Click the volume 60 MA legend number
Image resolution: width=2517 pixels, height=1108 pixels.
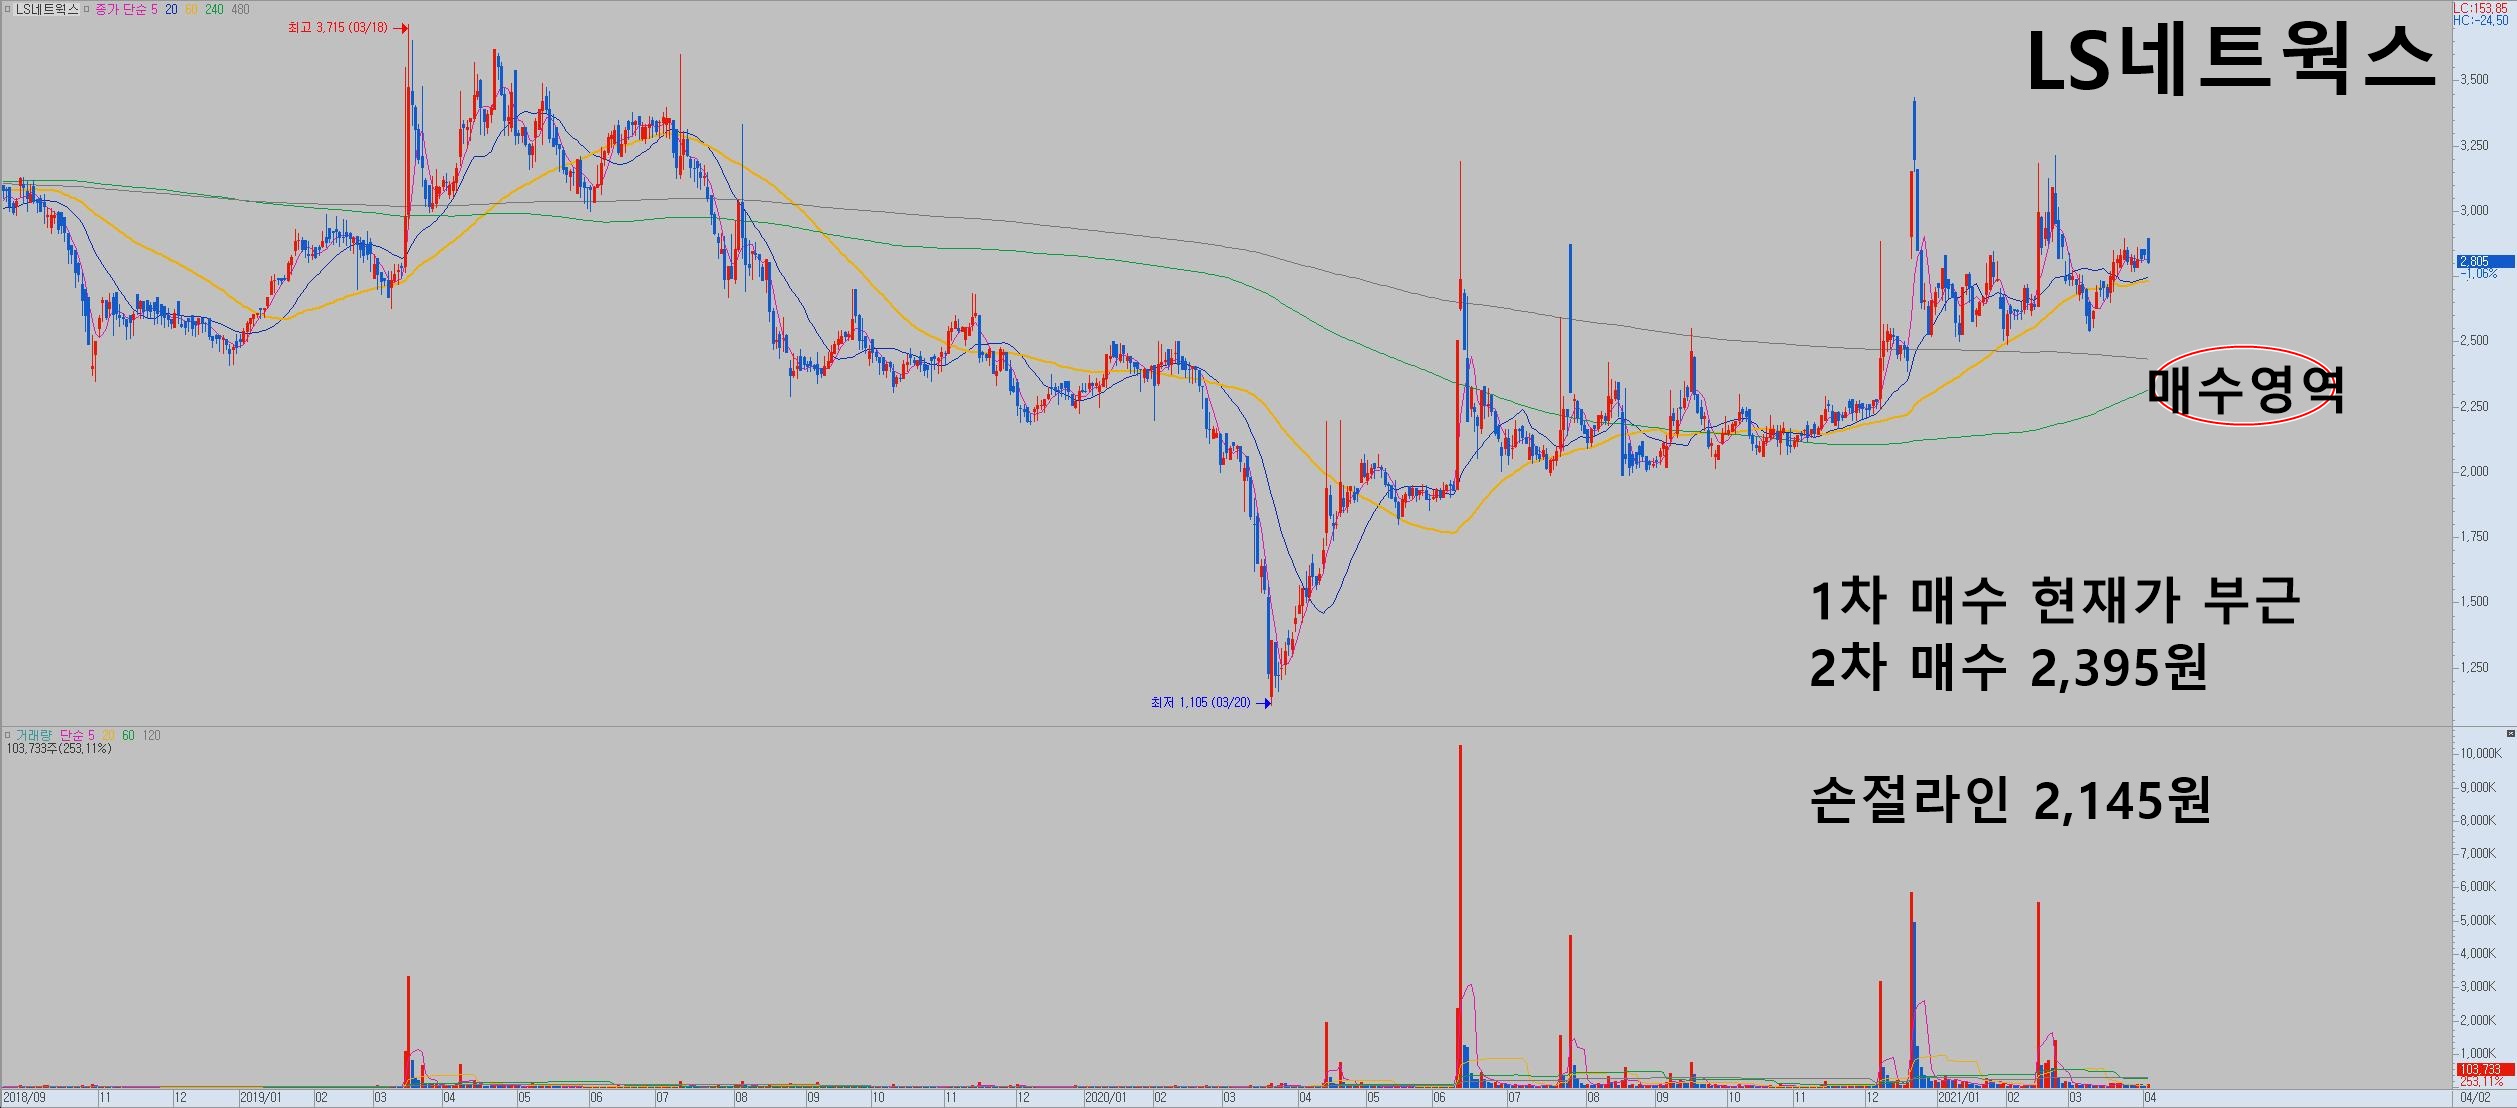pyautogui.click(x=128, y=735)
